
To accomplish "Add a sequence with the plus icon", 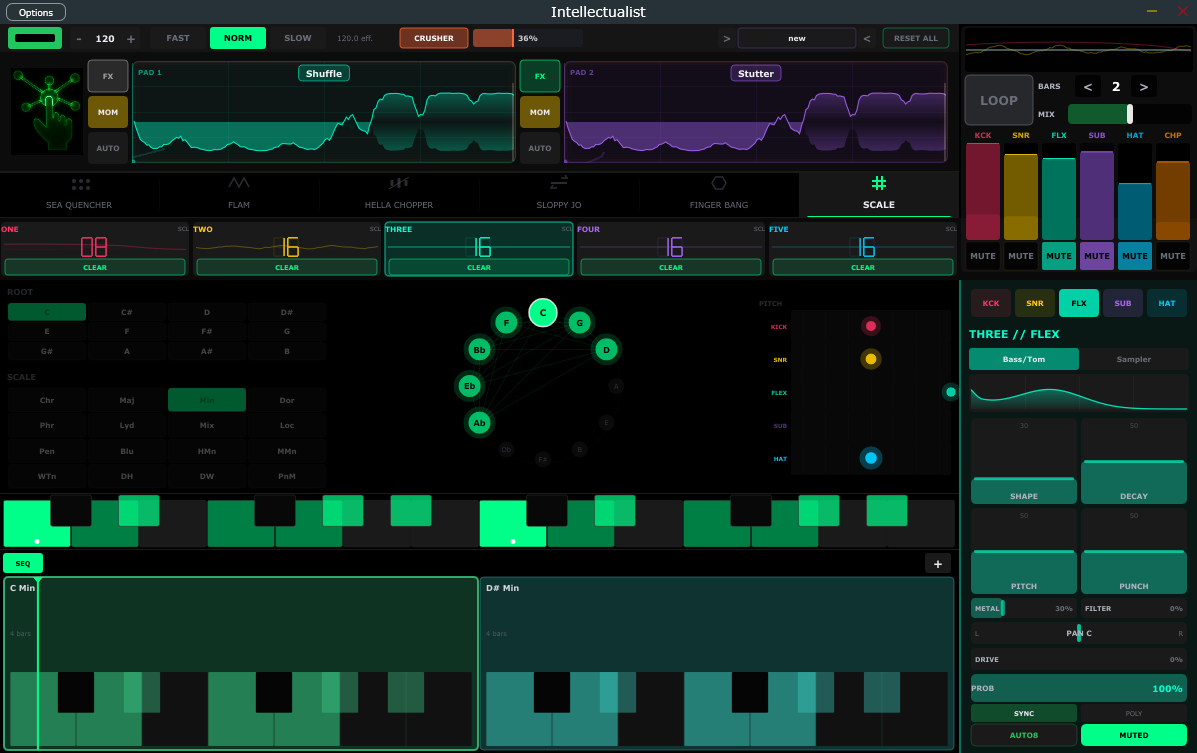I will point(937,564).
